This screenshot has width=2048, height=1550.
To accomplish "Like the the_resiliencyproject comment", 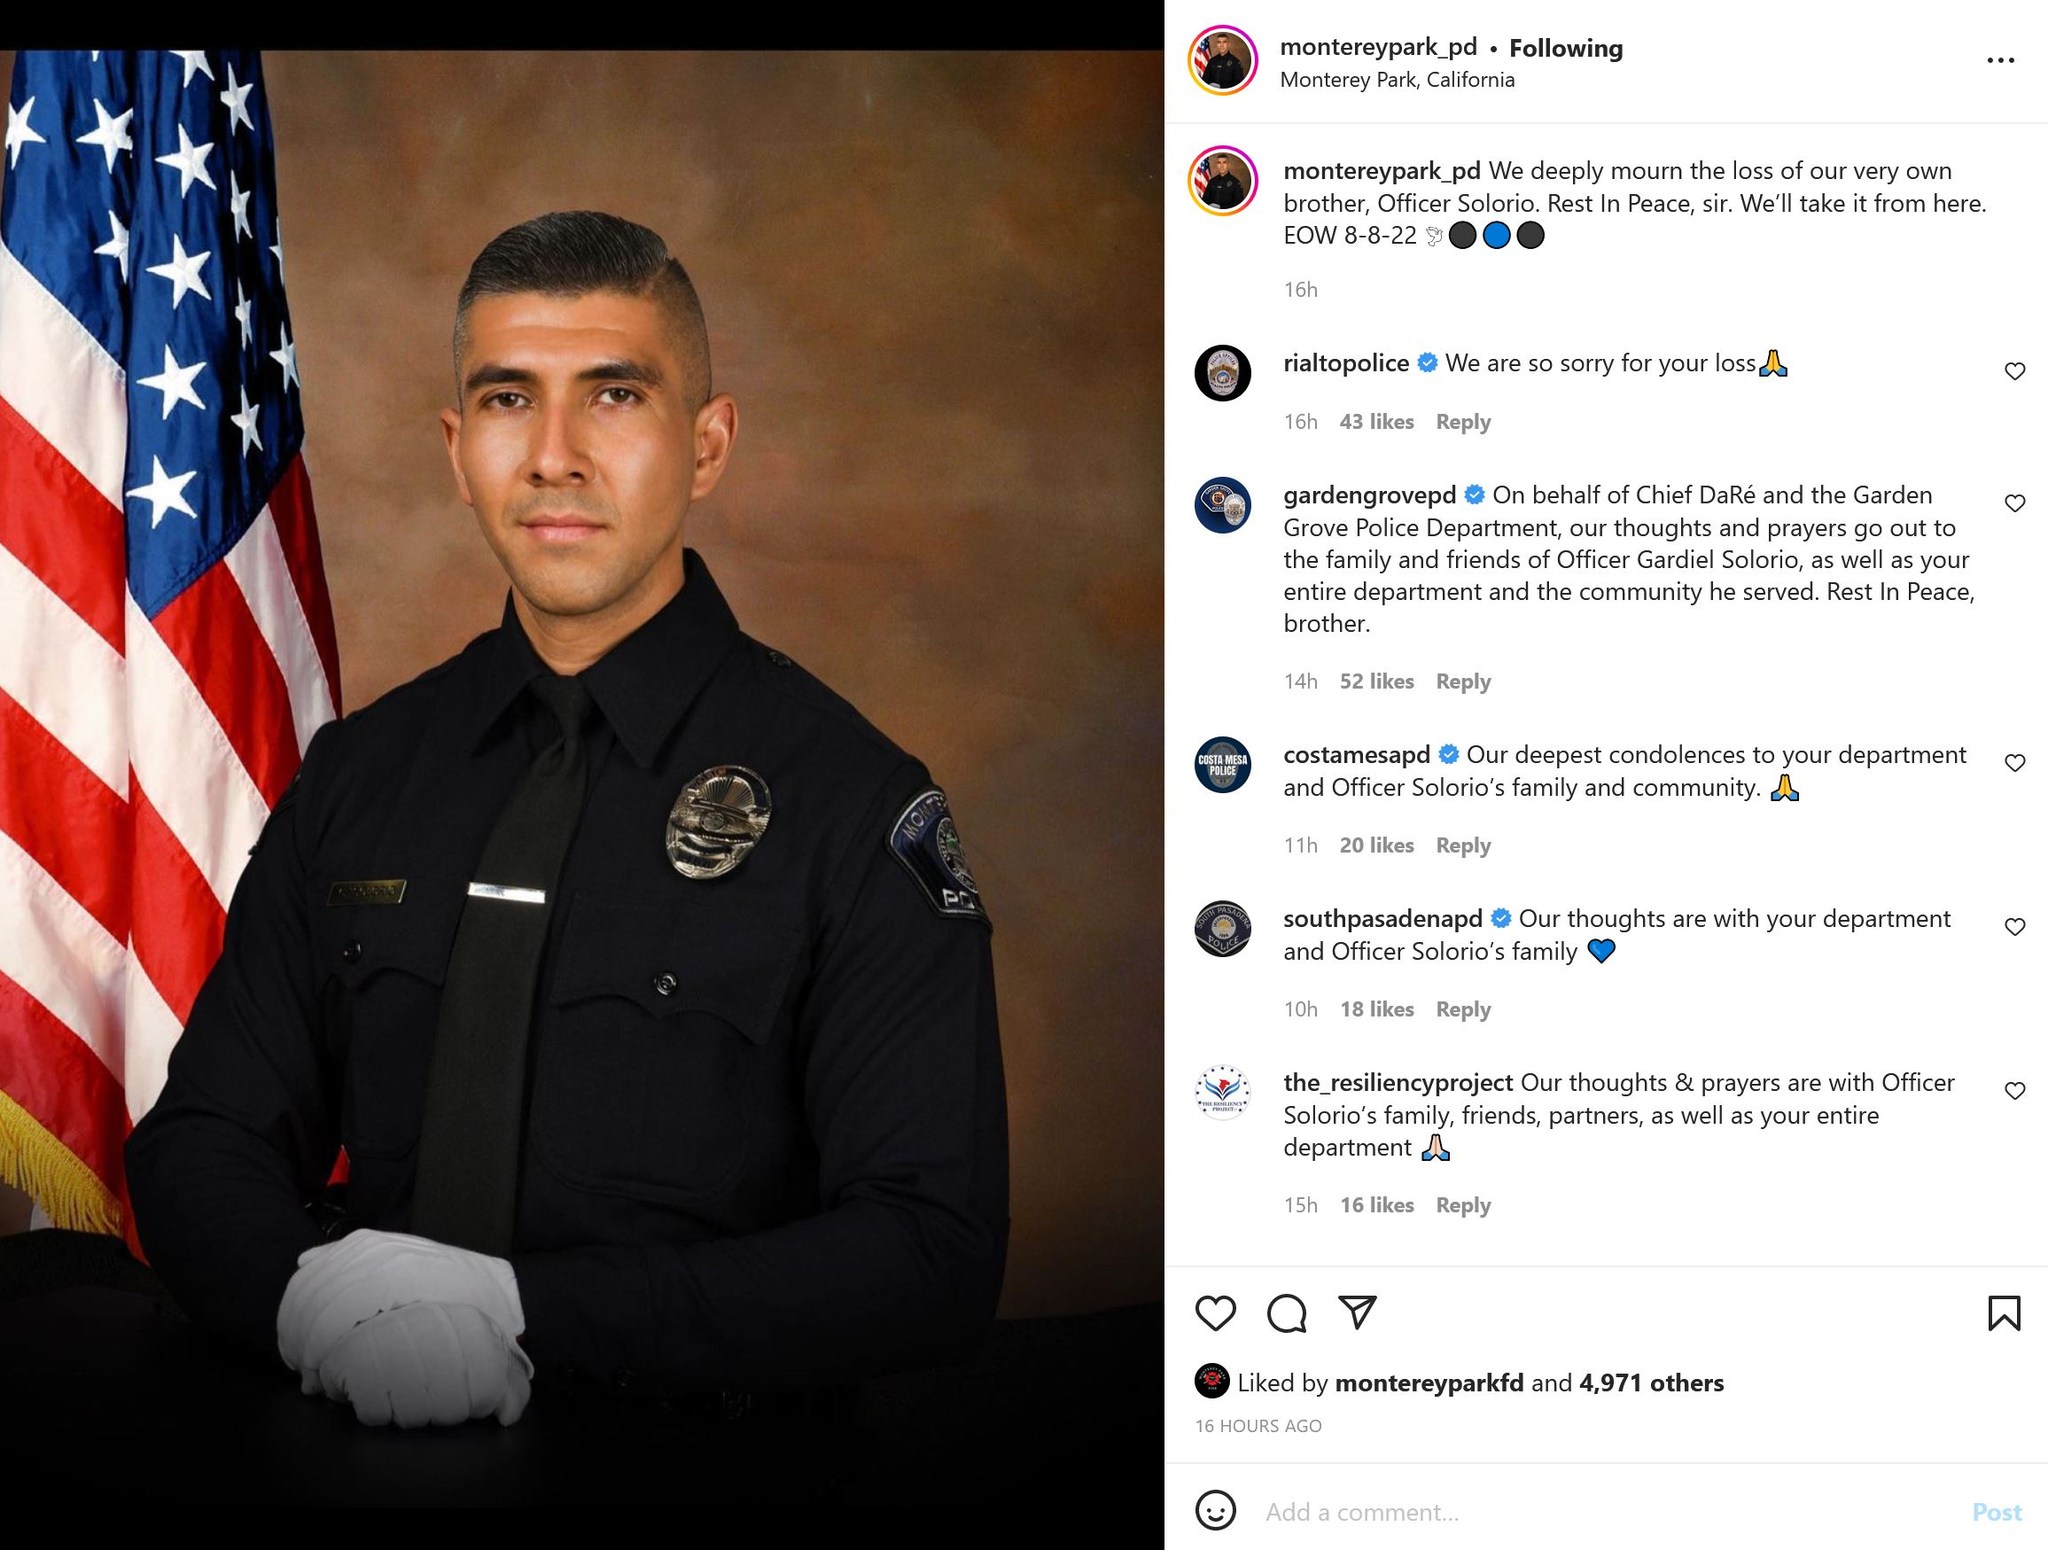I will click(x=2014, y=1091).
